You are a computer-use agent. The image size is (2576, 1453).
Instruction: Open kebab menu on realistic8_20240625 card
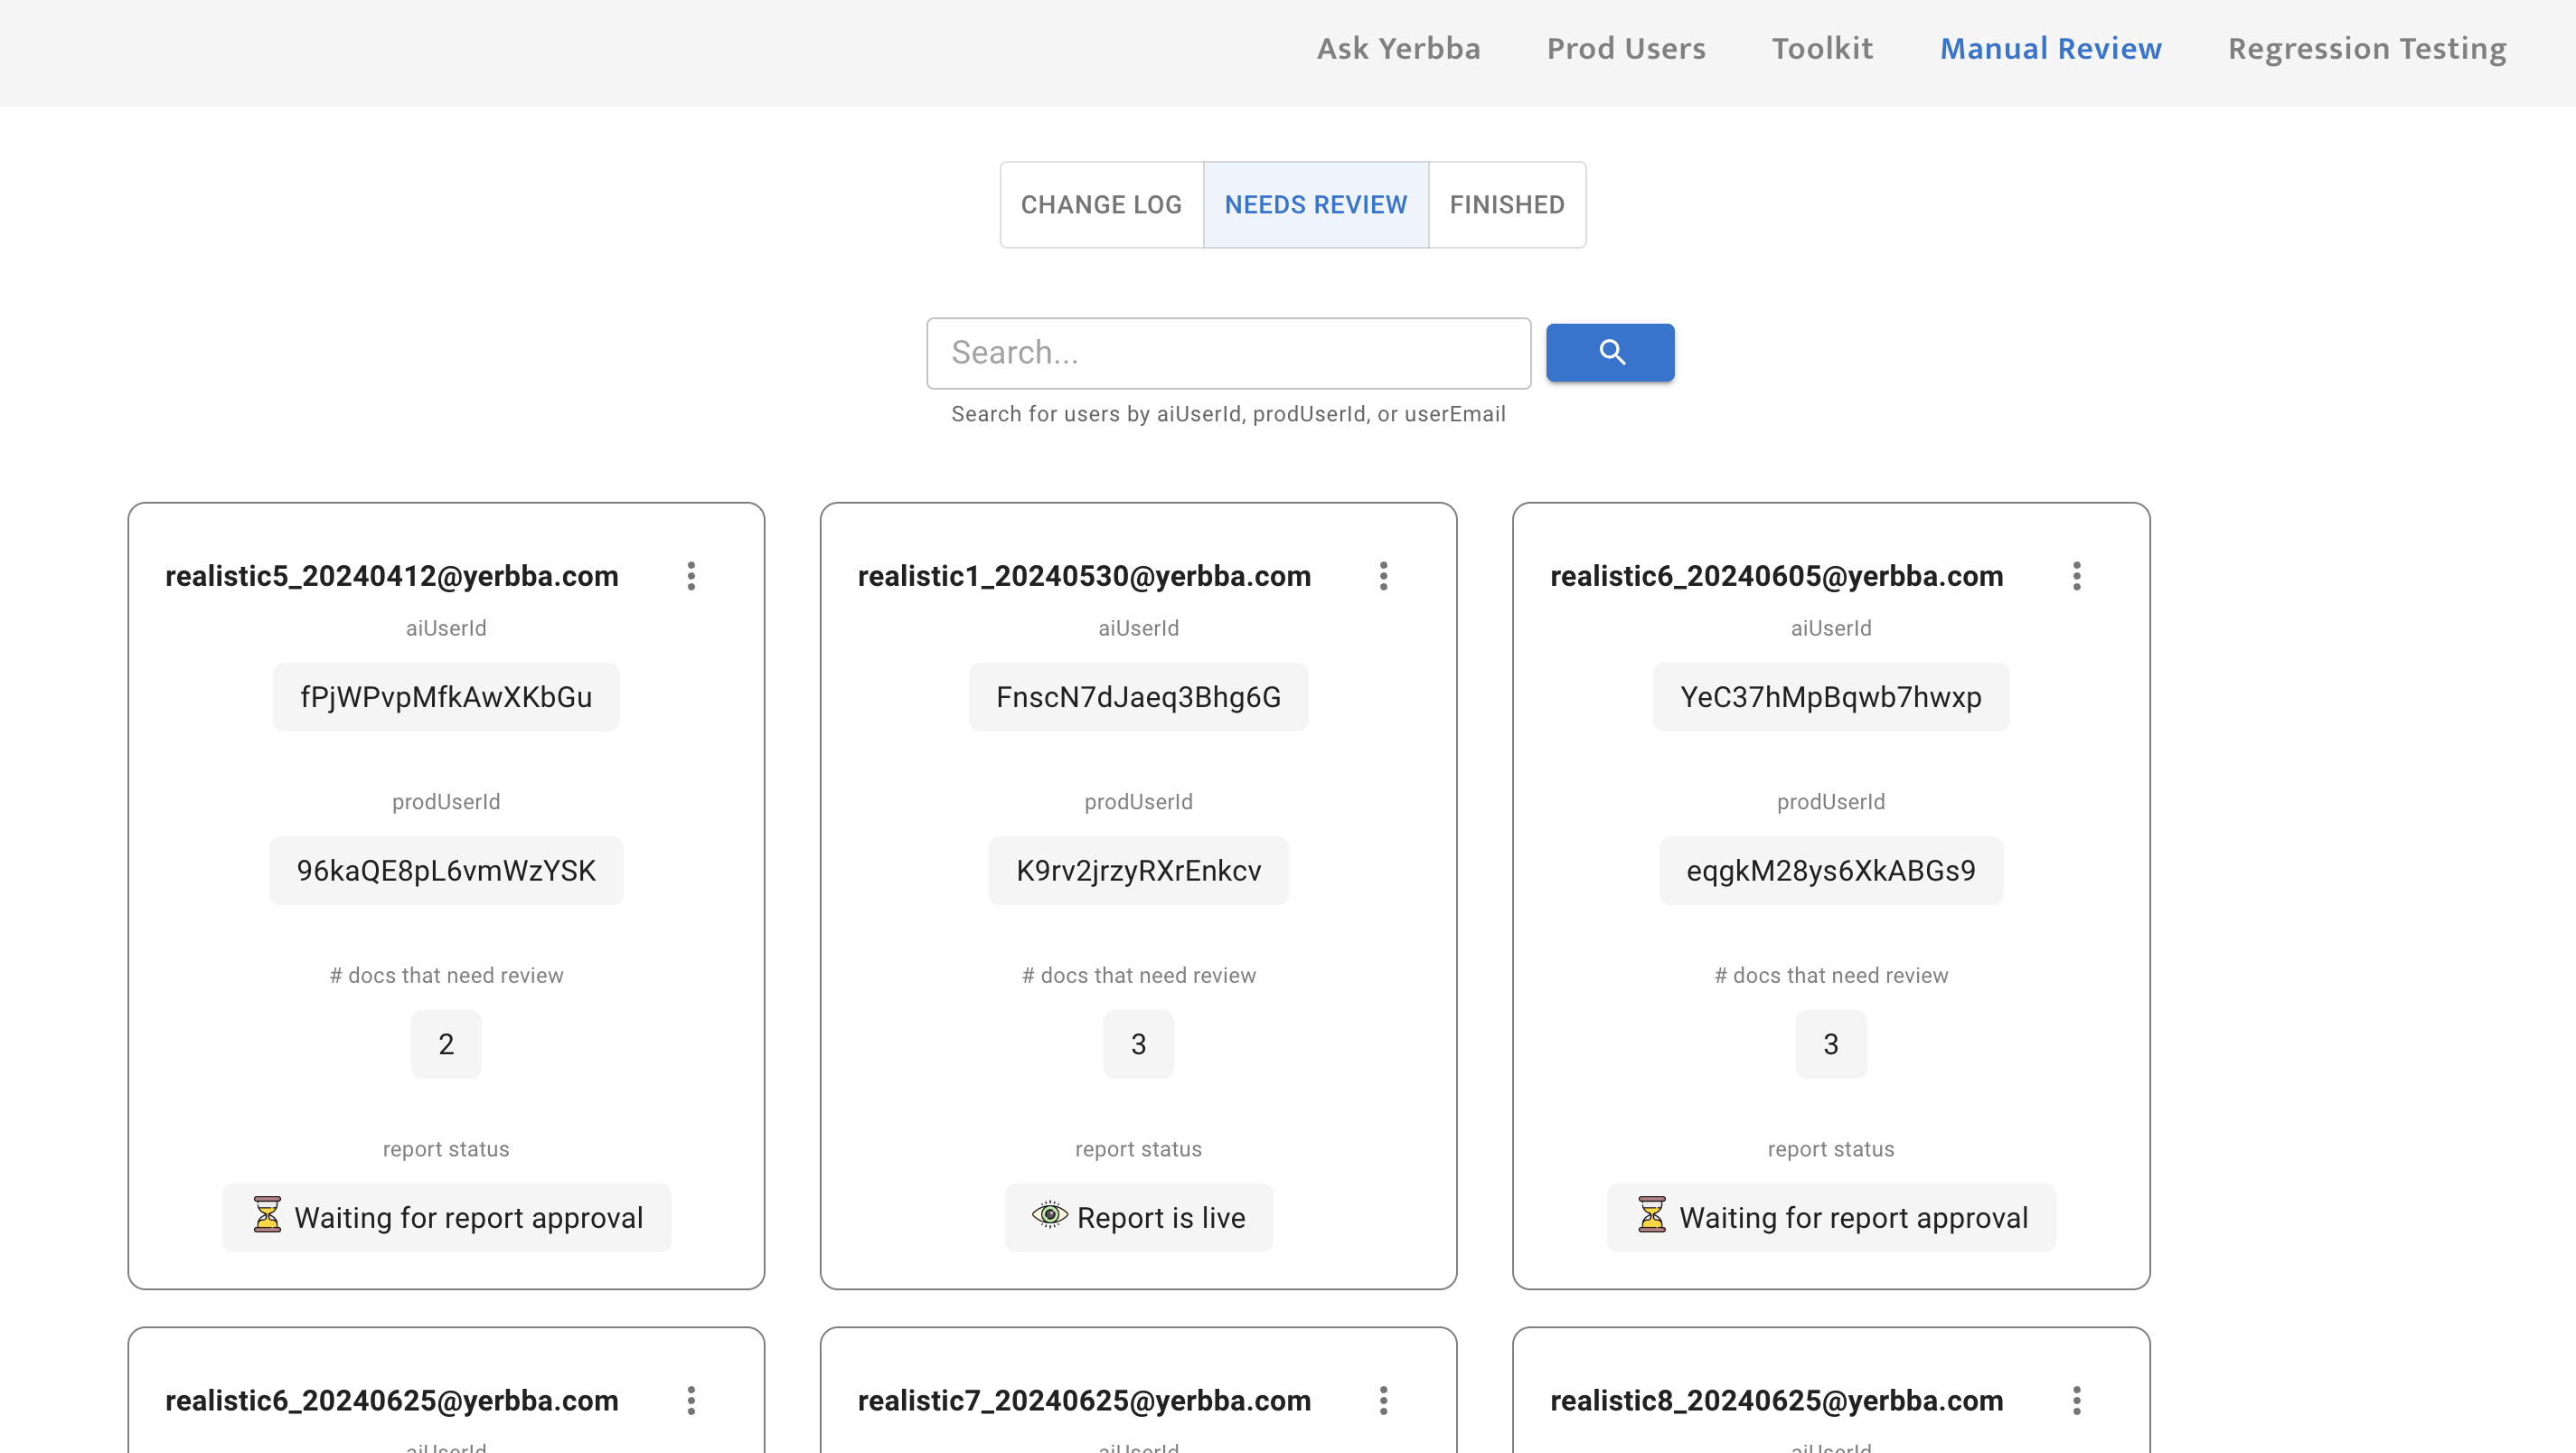(2076, 1400)
